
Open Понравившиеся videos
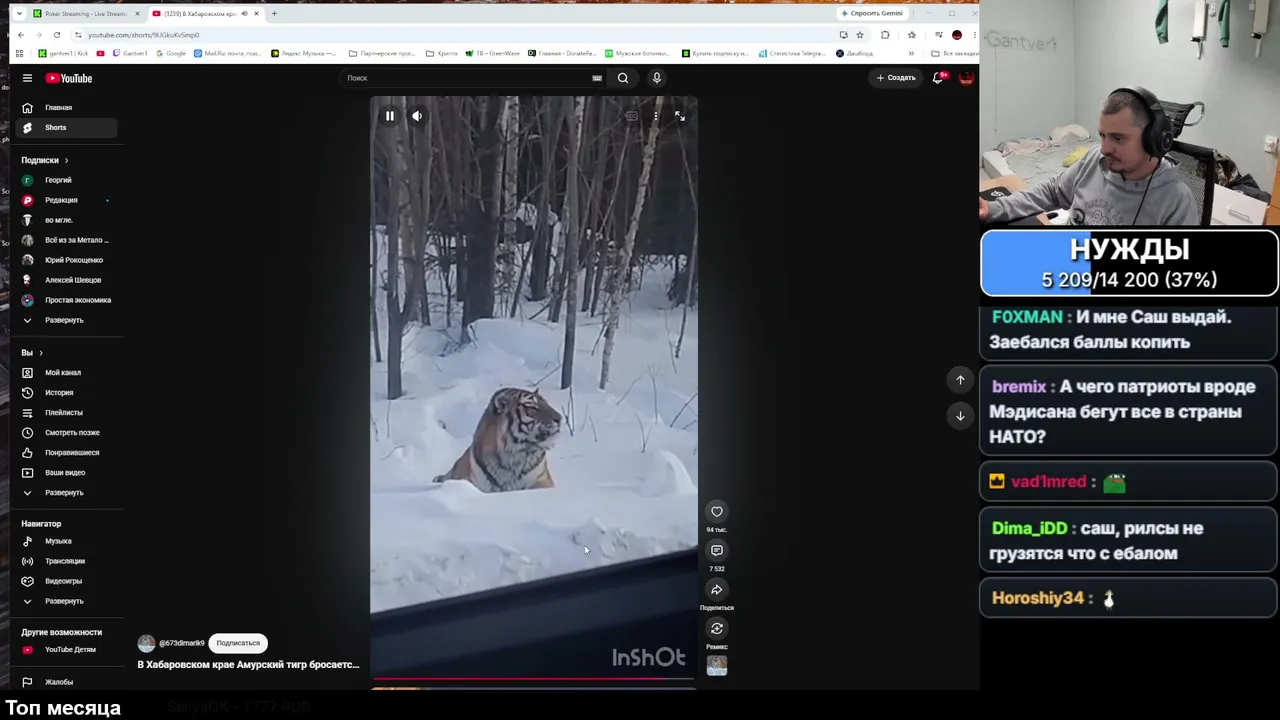(x=67, y=453)
